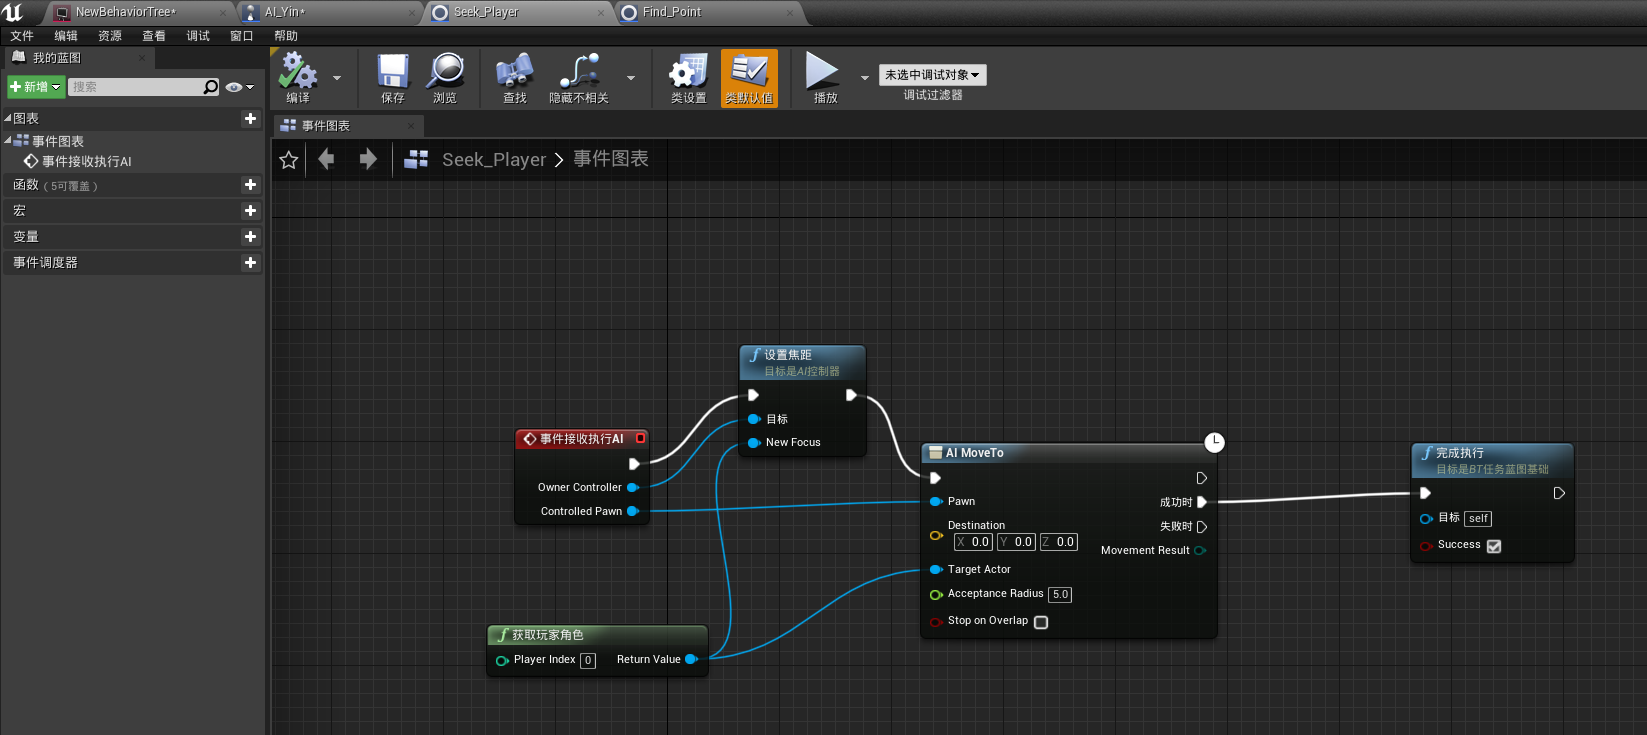The width and height of the screenshot is (1647, 735).
Task: Click the Class Defaults (类默认值) icon
Action: [x=749, y=78]
